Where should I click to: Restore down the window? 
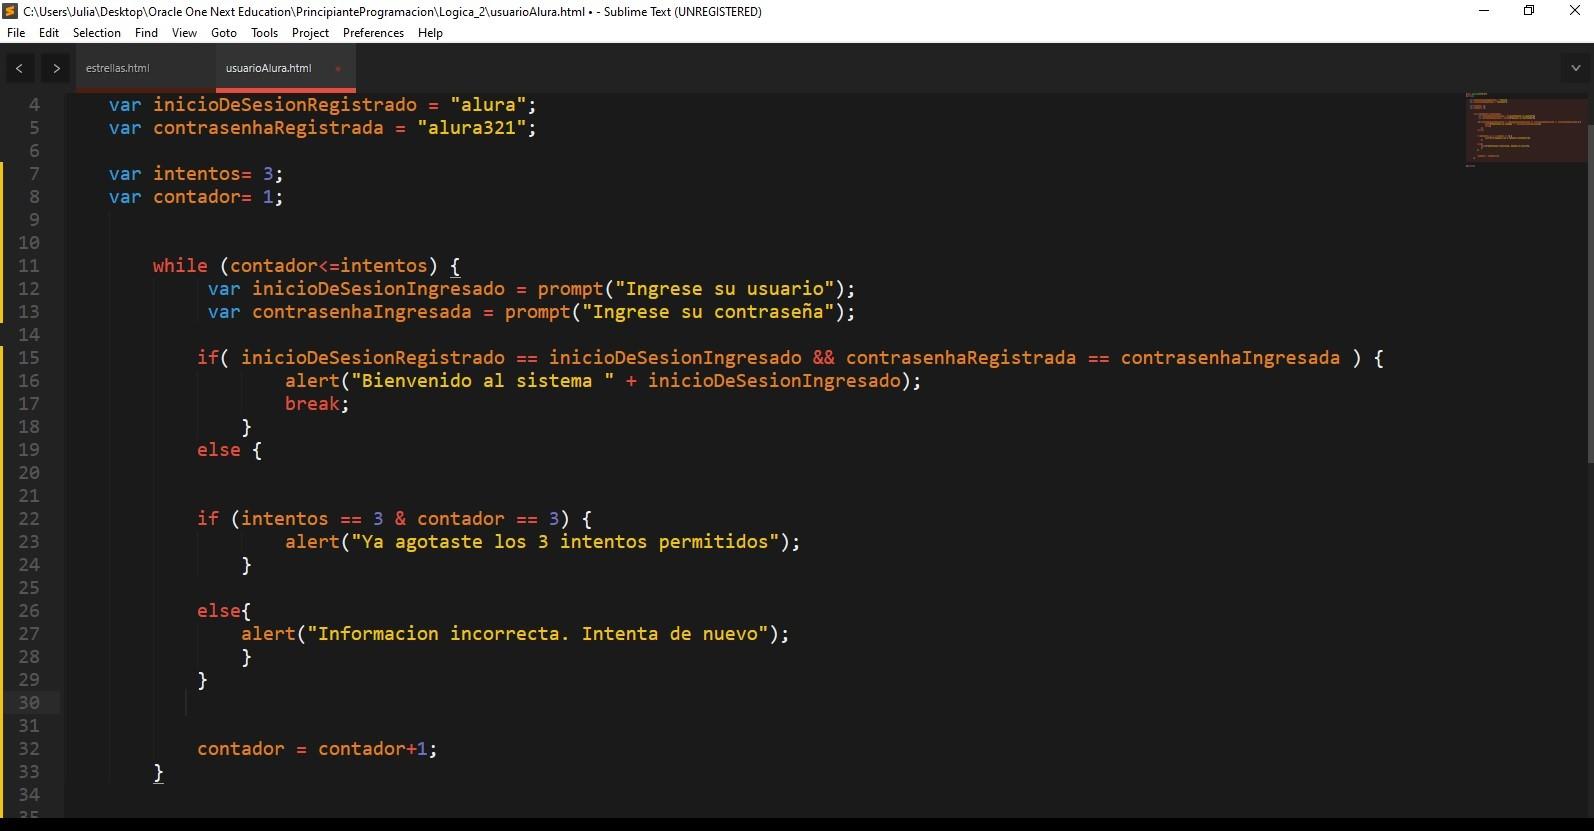1528,11
